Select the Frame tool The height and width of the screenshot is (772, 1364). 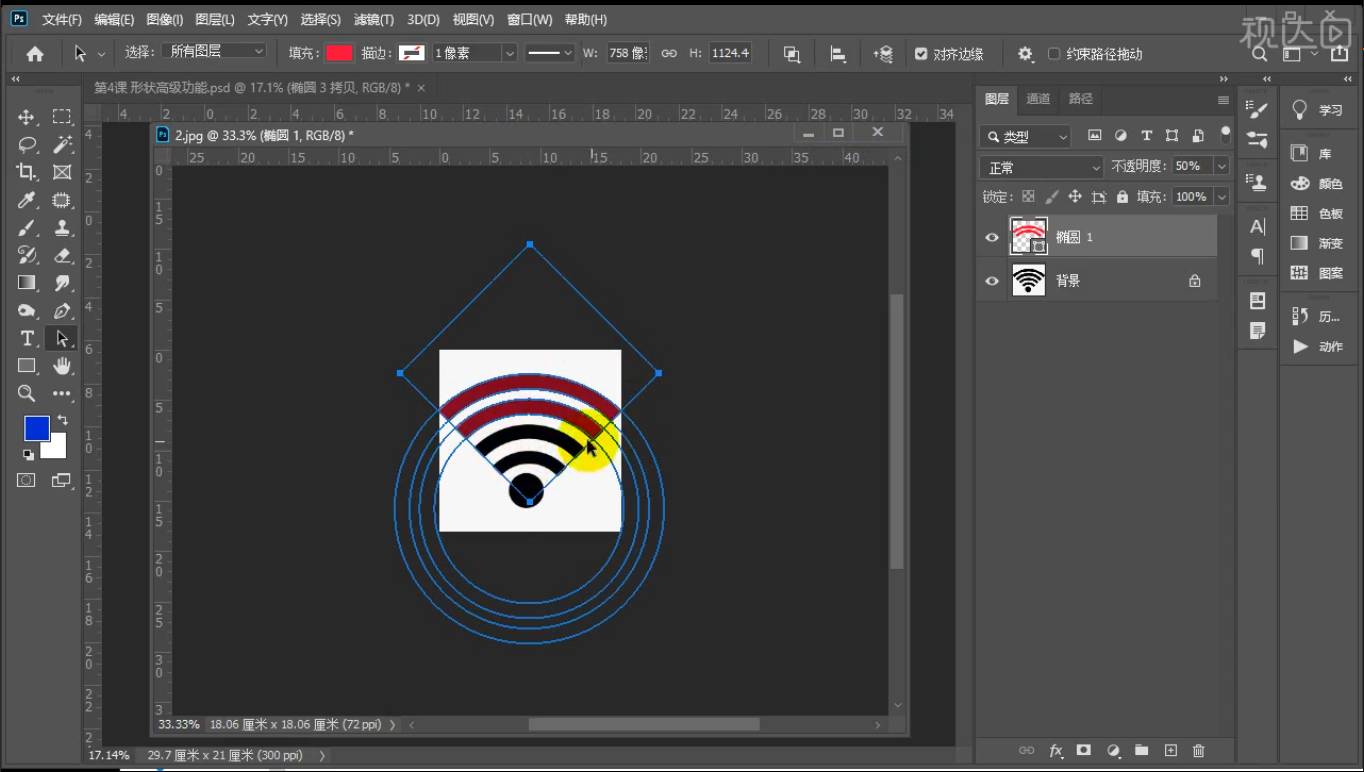[62, 172]
